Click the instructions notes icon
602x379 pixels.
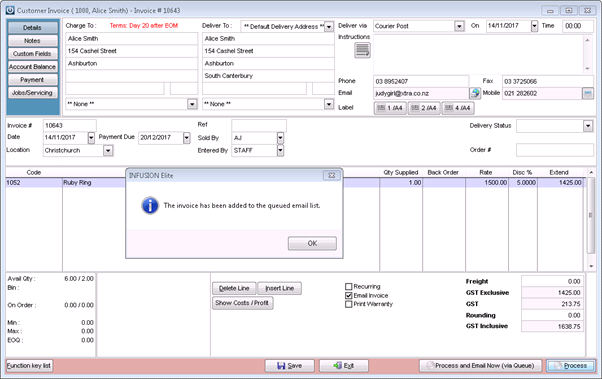click(x=362, y=50)
